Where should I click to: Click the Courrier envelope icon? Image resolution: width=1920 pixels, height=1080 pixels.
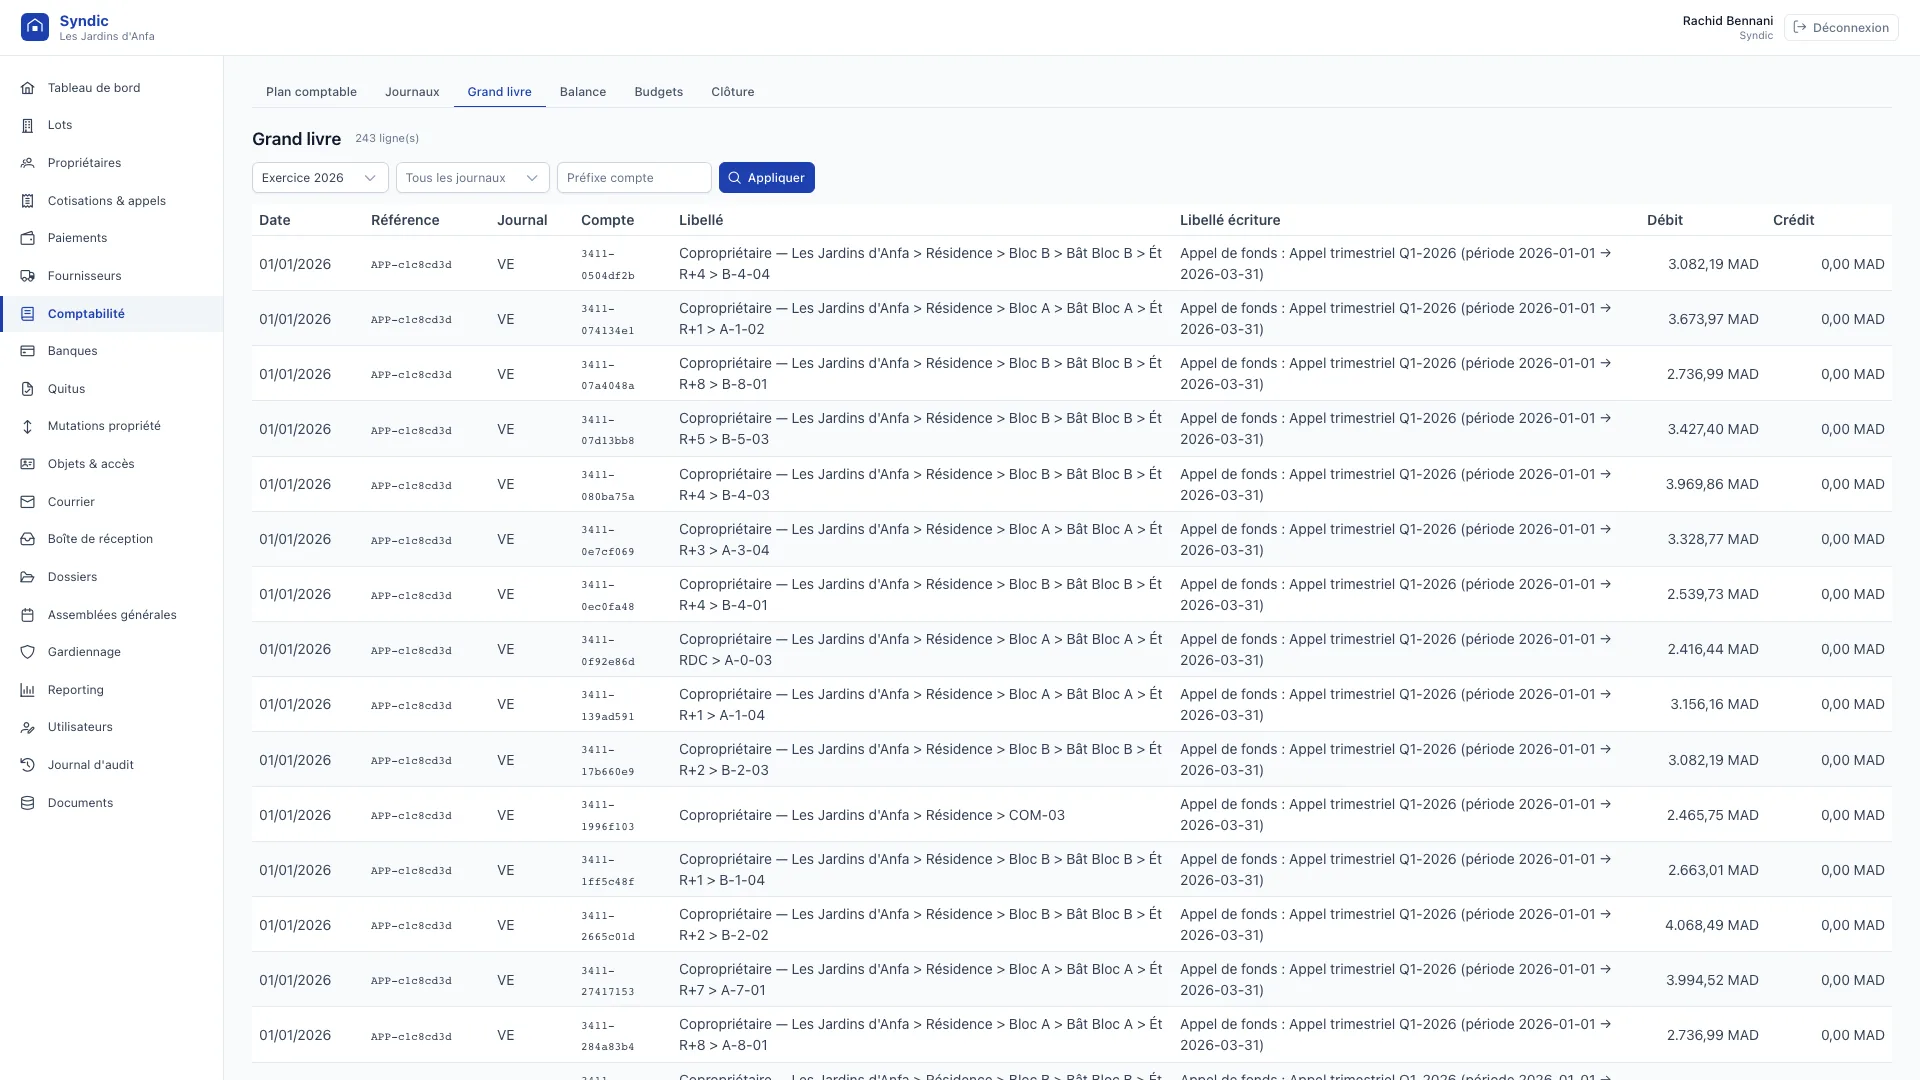[28, 502]
